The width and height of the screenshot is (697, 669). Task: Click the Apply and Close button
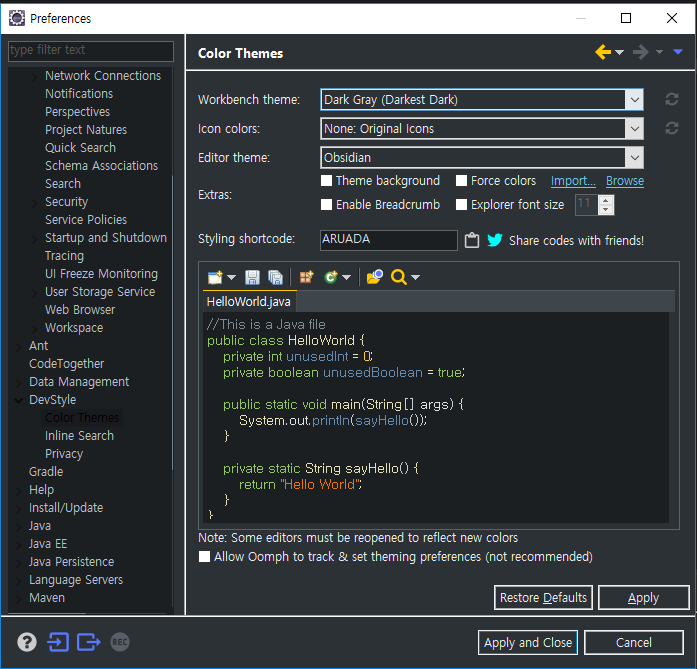(528, 642)
